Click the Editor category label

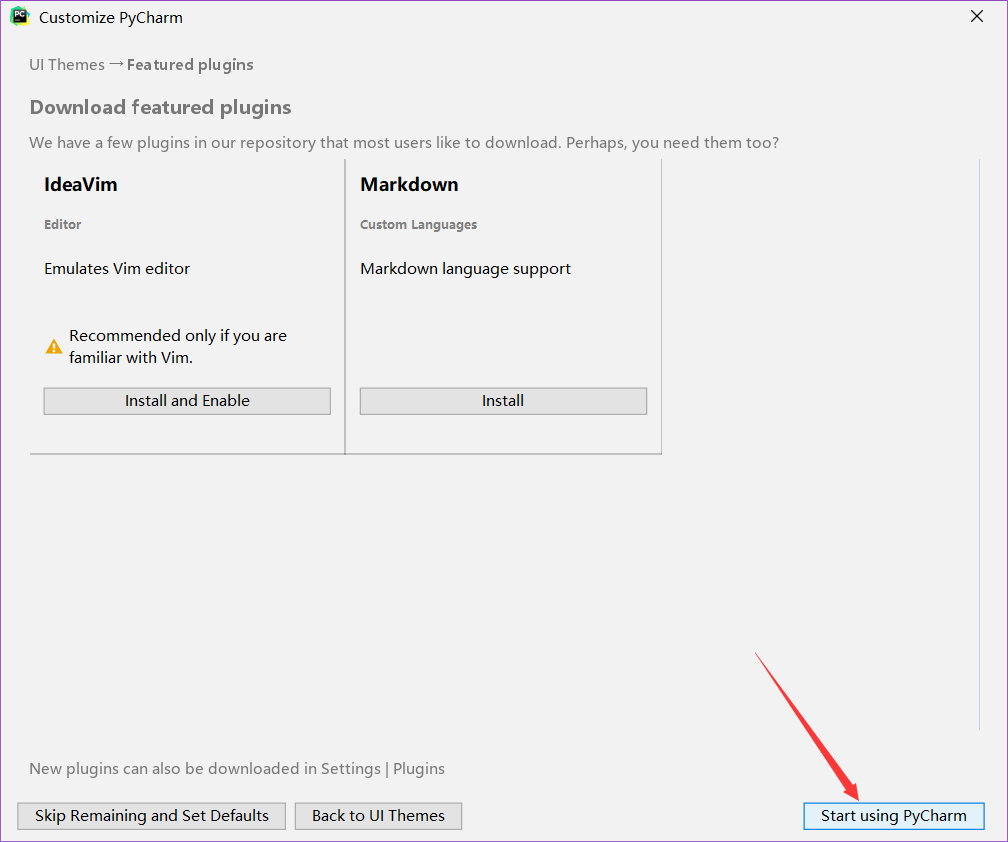62,224
